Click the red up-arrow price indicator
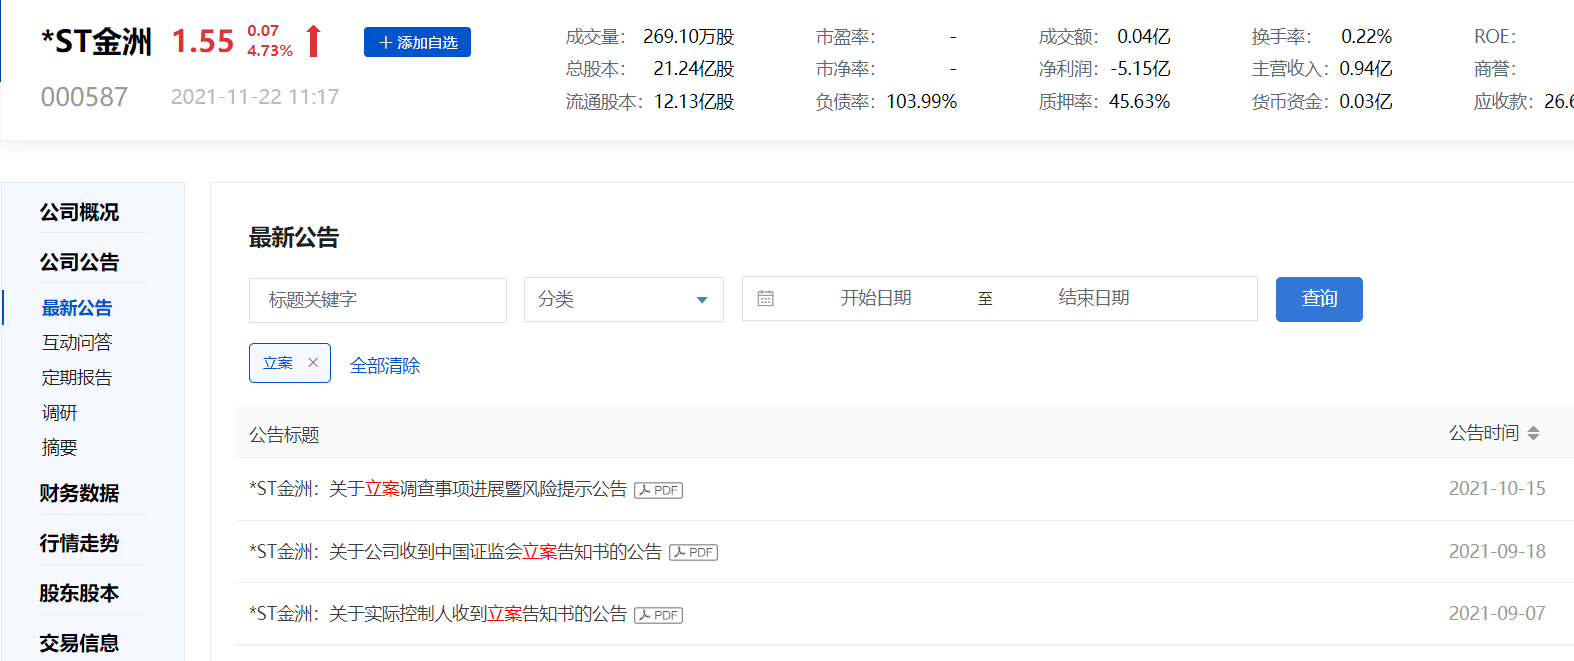 [x=313, y=41]
